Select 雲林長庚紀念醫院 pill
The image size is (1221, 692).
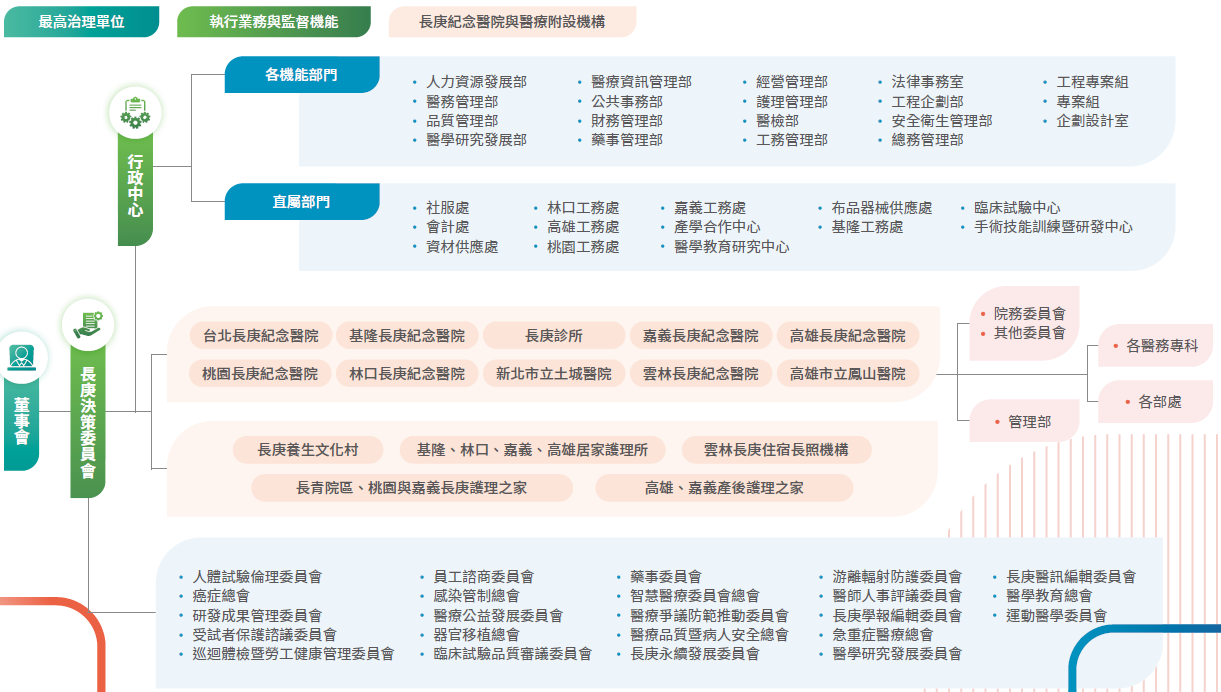point(701,374)
